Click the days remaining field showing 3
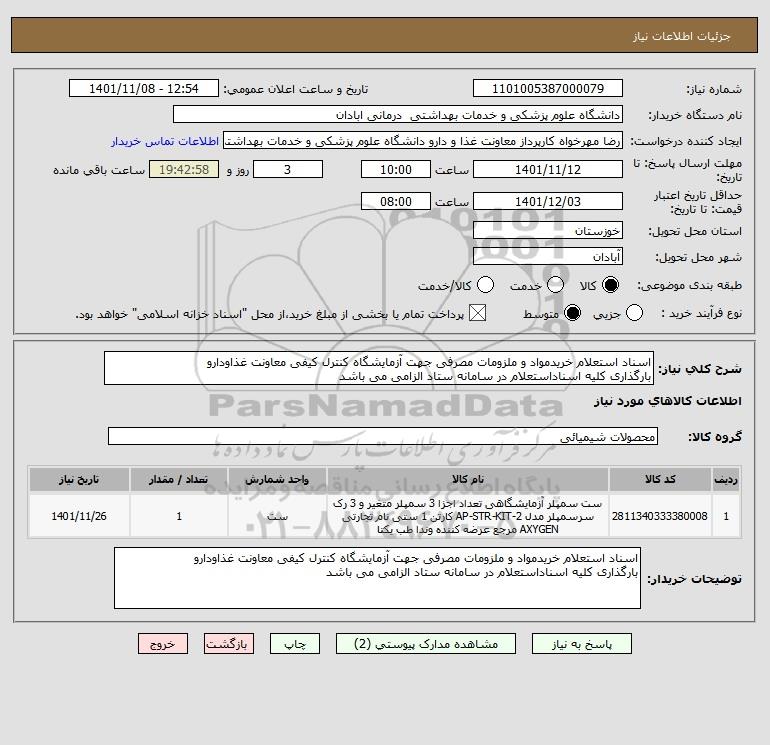Image resolution: width=770 pixels, height=745 pixels. [288, 170]
